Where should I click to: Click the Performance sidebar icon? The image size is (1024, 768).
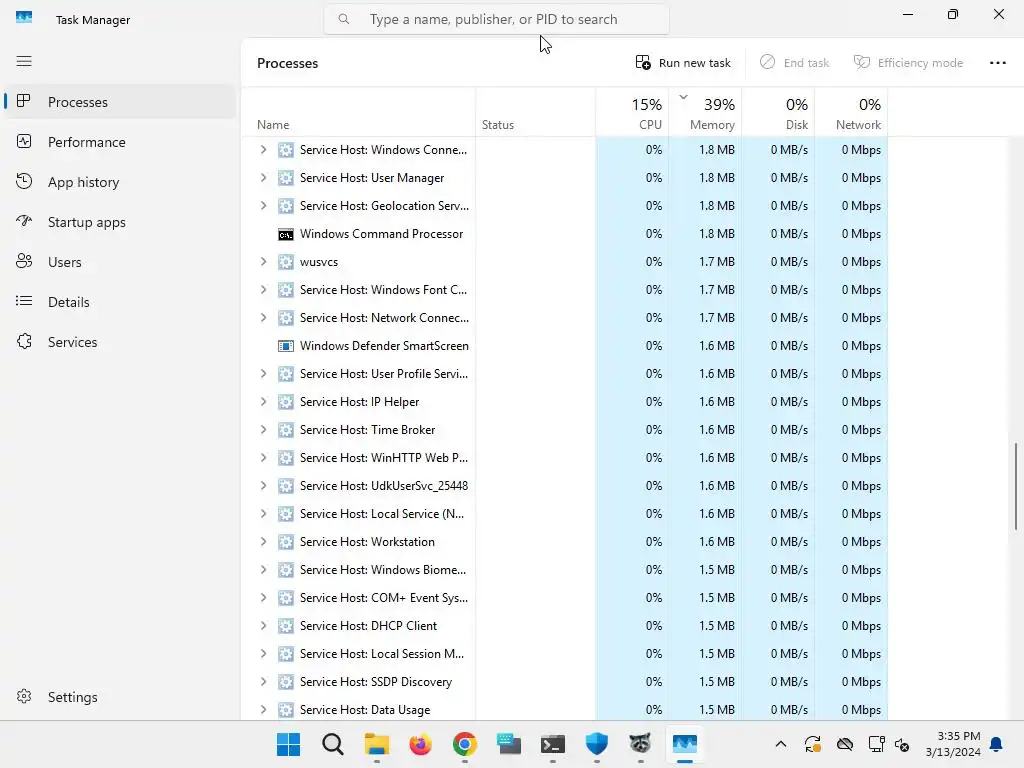[24, 142]
